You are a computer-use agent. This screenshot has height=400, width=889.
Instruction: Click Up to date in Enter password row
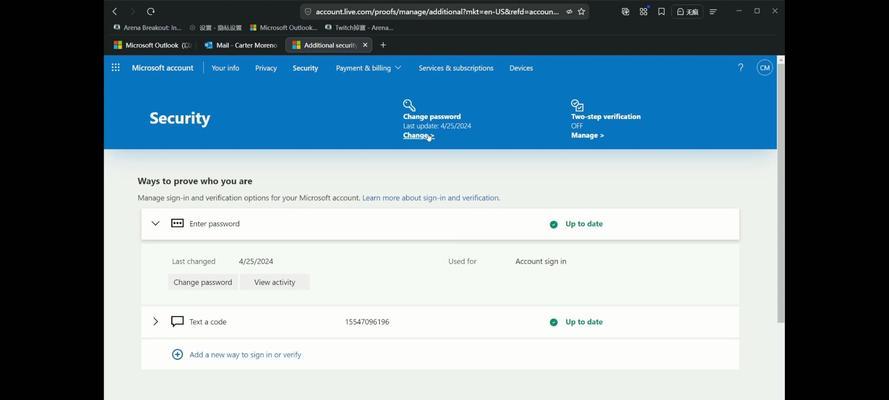(584, 224)
